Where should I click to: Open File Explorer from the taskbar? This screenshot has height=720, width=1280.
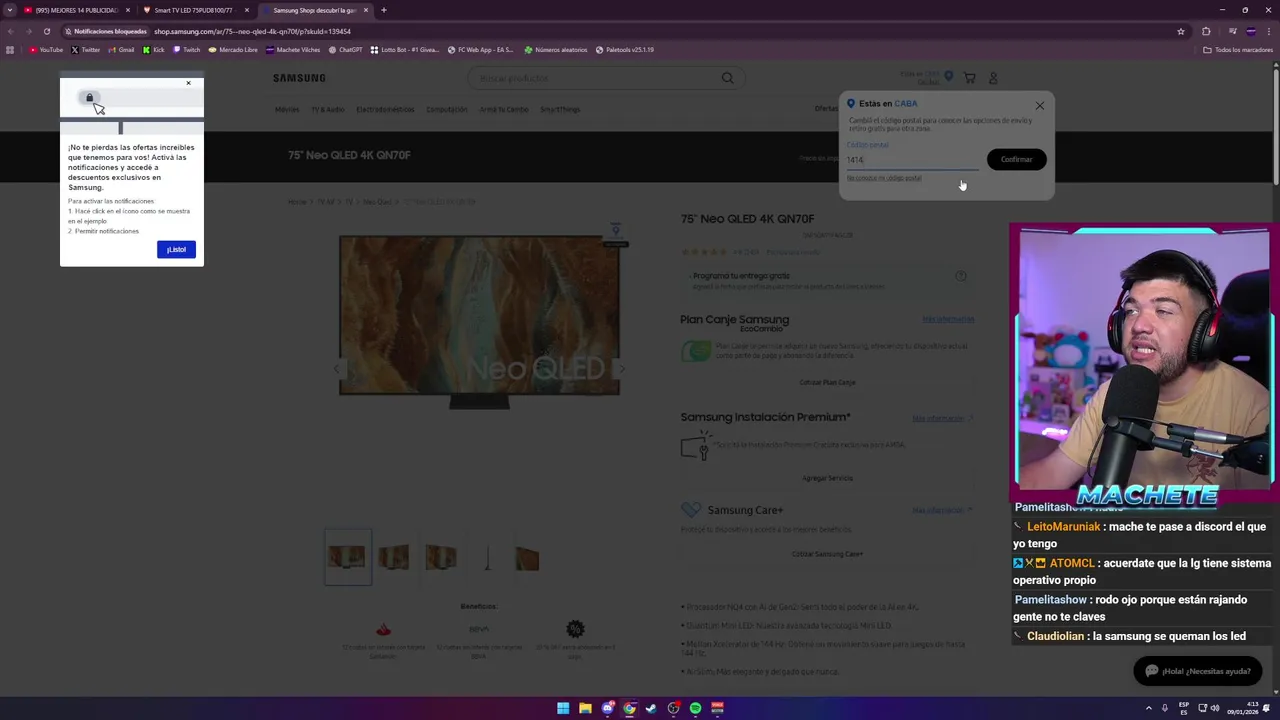point(585,708)
